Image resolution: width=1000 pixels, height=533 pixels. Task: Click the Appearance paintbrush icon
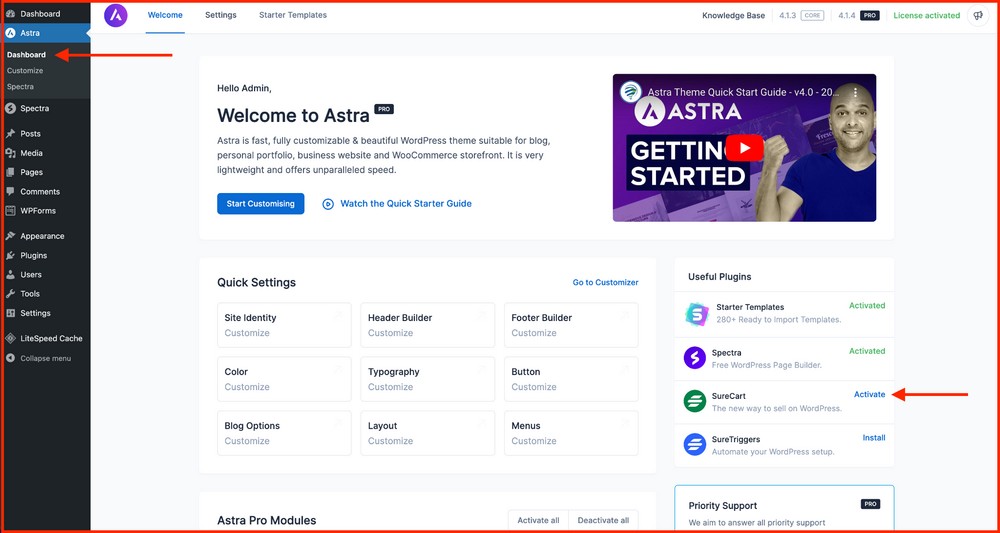[x=10, y=236]
